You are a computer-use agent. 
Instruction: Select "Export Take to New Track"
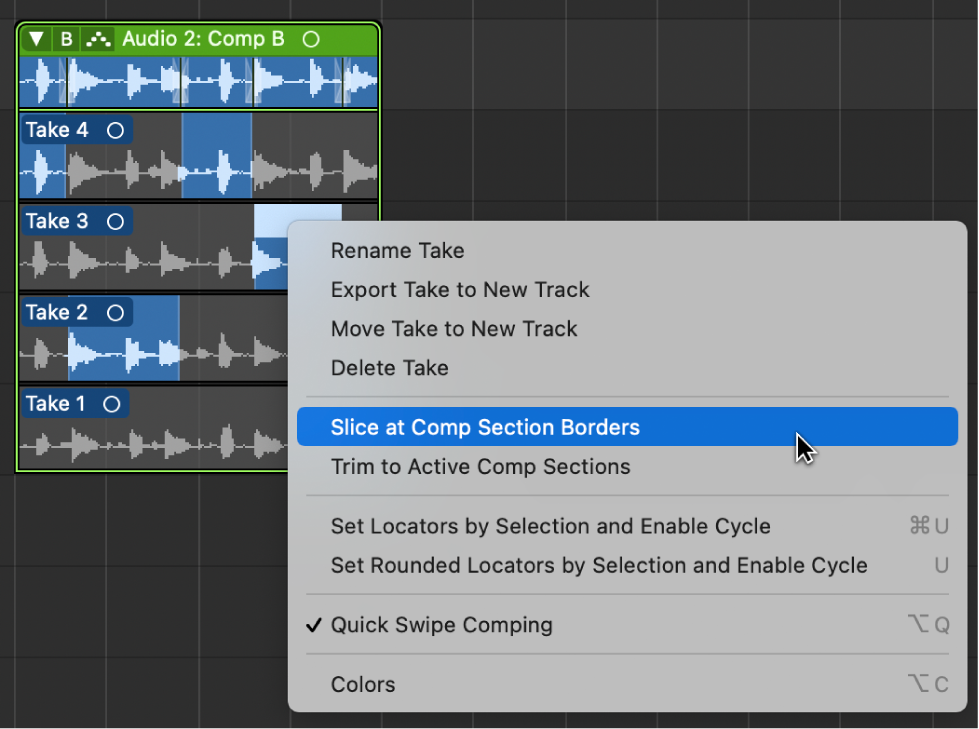click(x=460, y=290)
